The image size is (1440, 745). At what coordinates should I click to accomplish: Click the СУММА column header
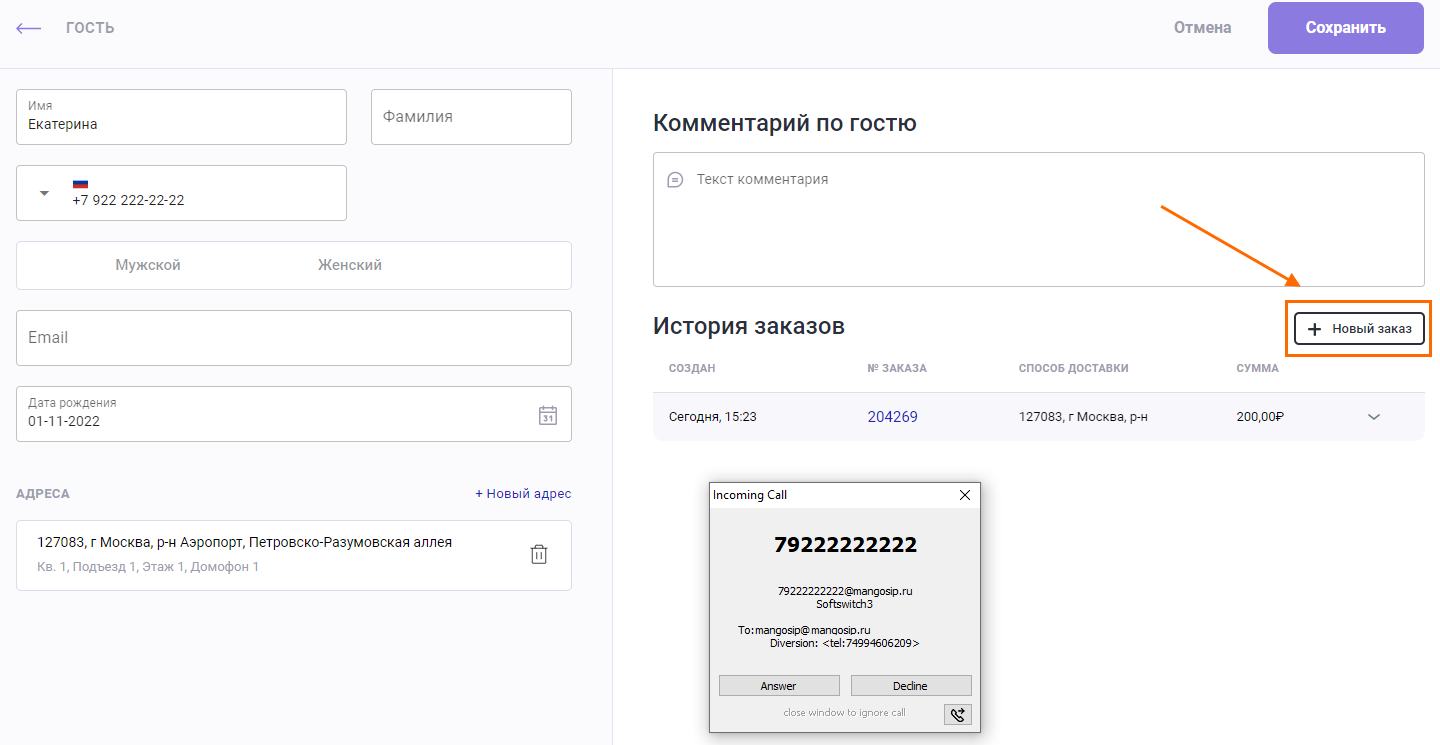1258,368
